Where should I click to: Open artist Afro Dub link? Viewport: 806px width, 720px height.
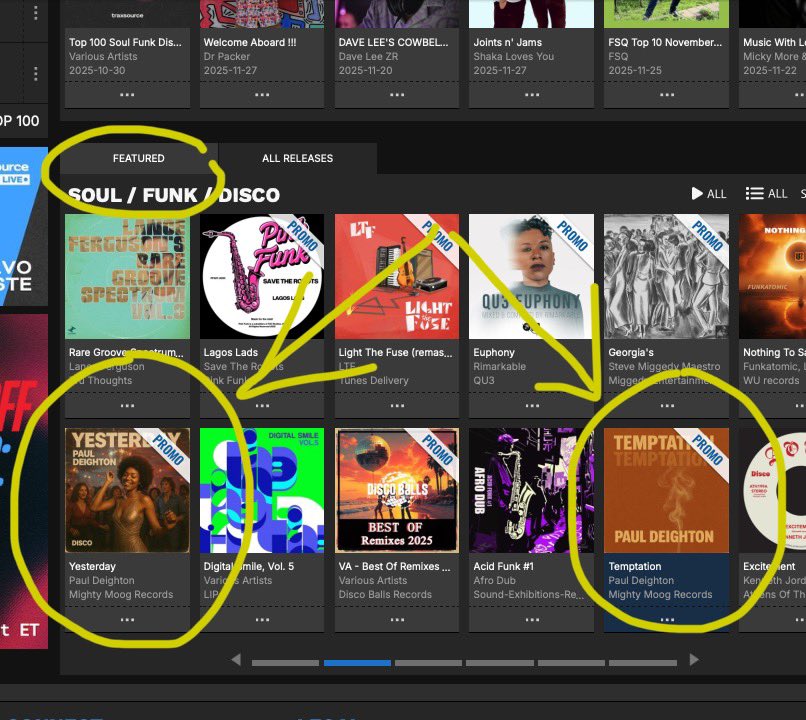494,580
